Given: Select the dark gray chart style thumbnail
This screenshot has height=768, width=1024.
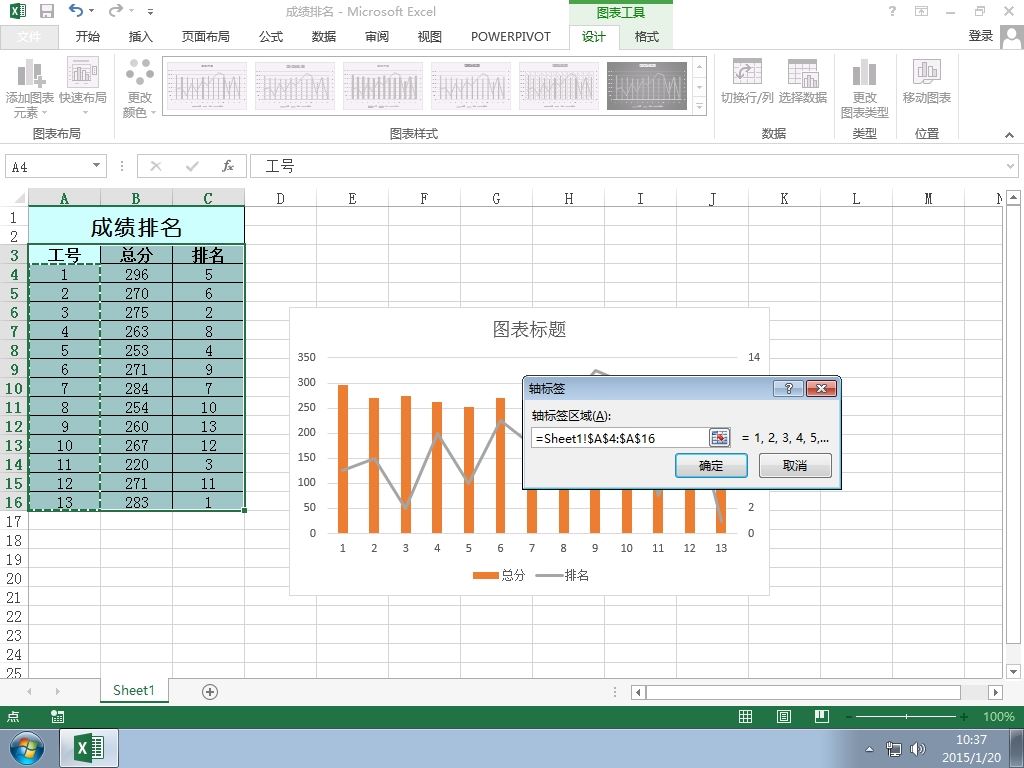Looking at the screenshot, I should point(647,86).
